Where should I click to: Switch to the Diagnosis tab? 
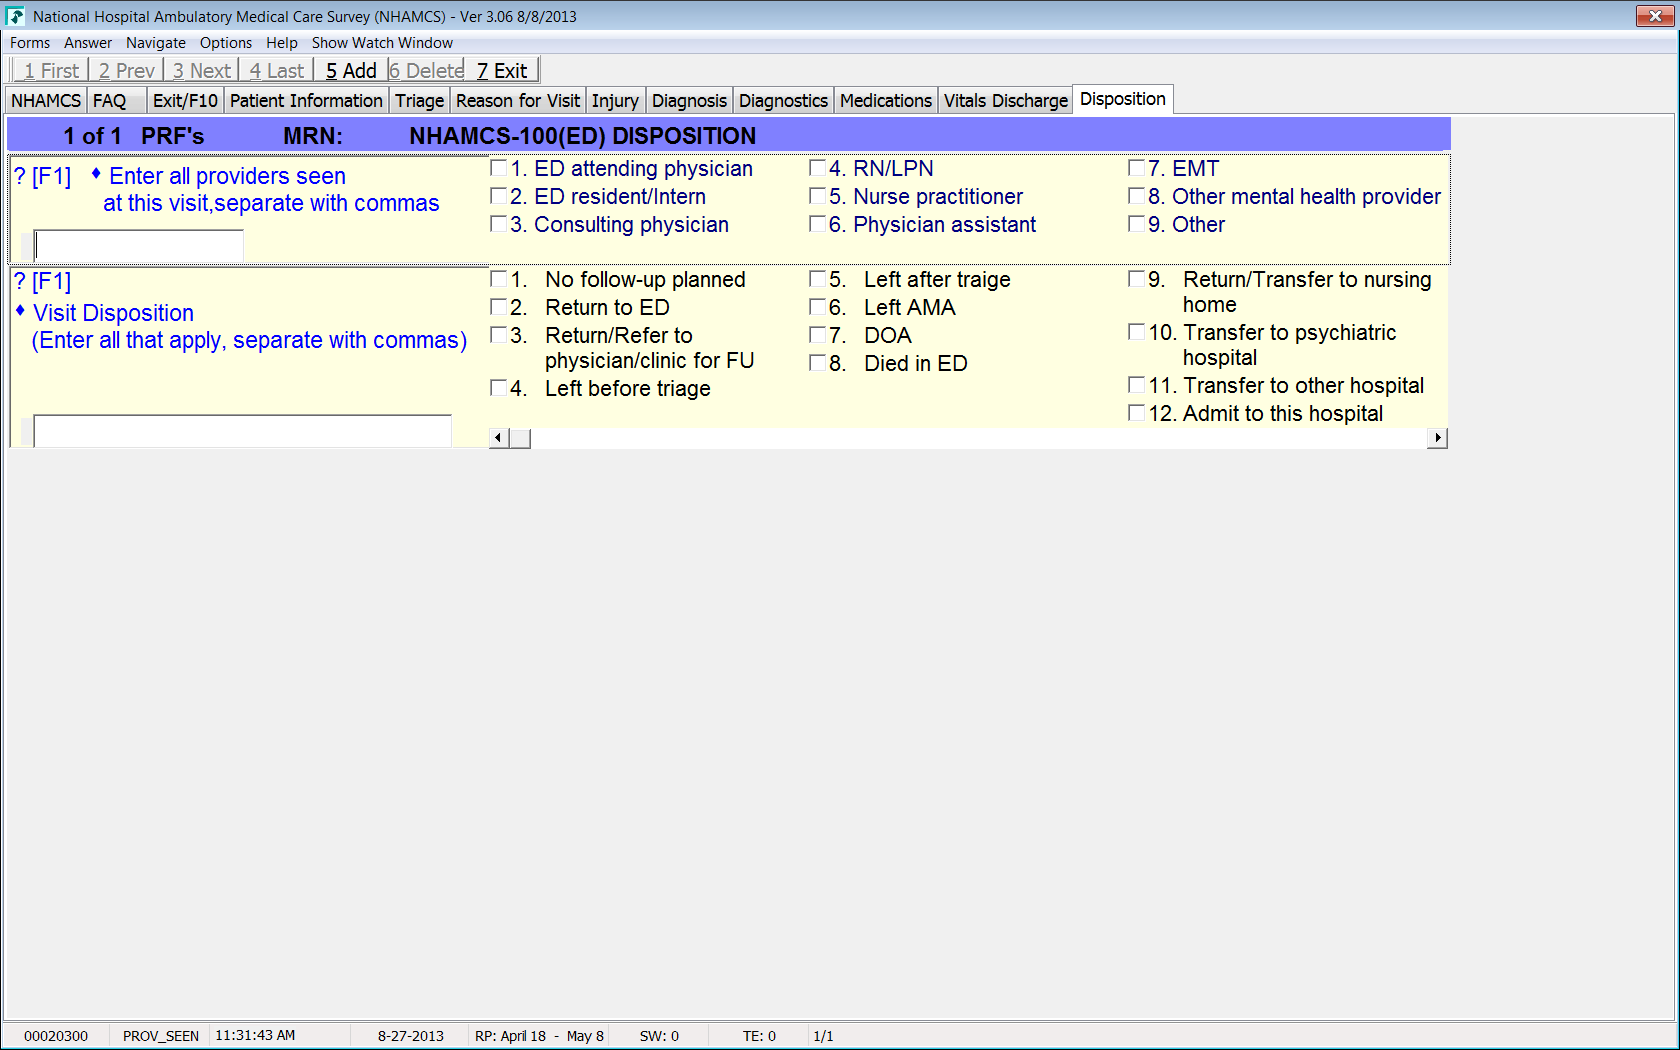[x=689, y=101]
